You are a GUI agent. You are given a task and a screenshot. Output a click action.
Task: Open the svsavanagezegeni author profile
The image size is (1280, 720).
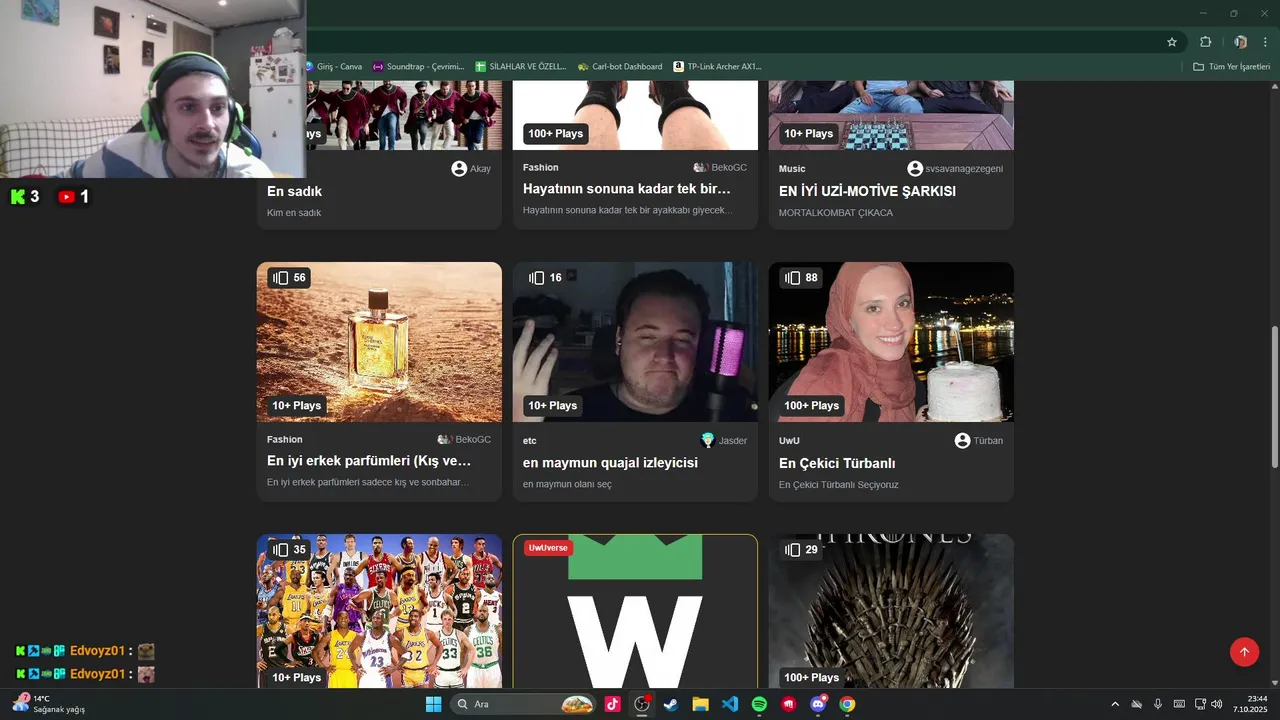(x=955, y=168)
